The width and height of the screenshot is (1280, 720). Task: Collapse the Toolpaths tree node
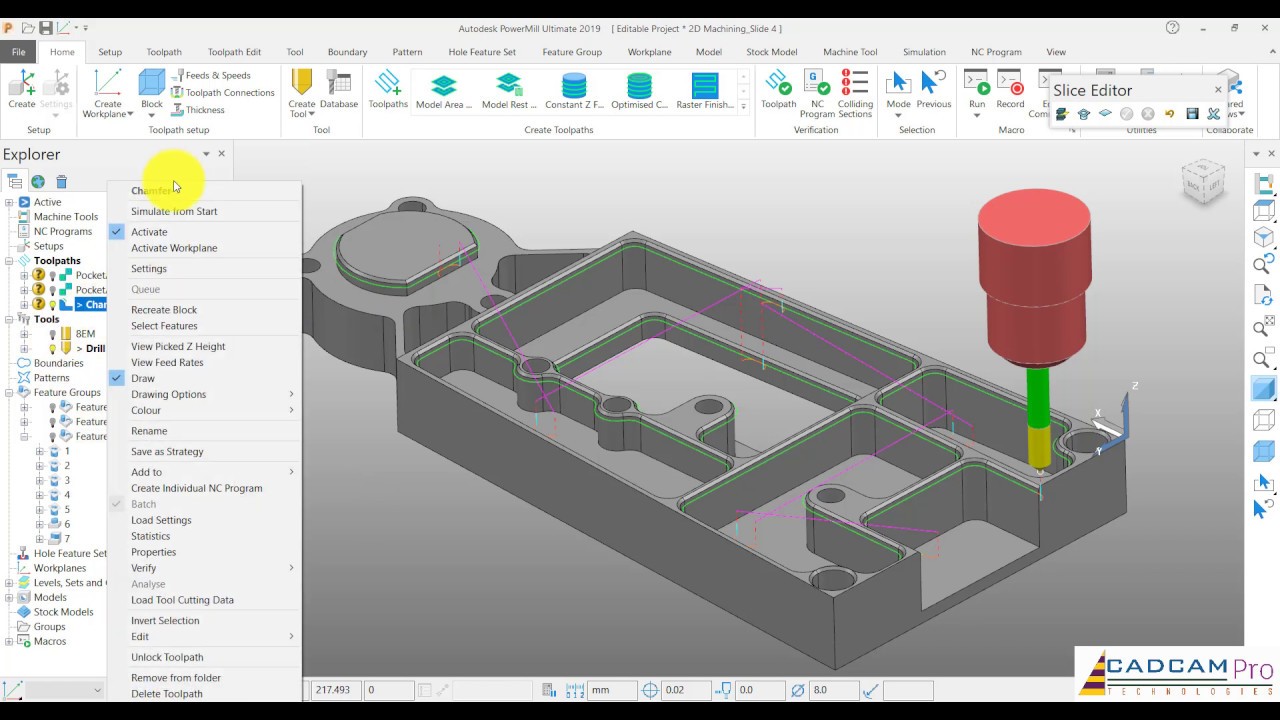click(9, 261)
